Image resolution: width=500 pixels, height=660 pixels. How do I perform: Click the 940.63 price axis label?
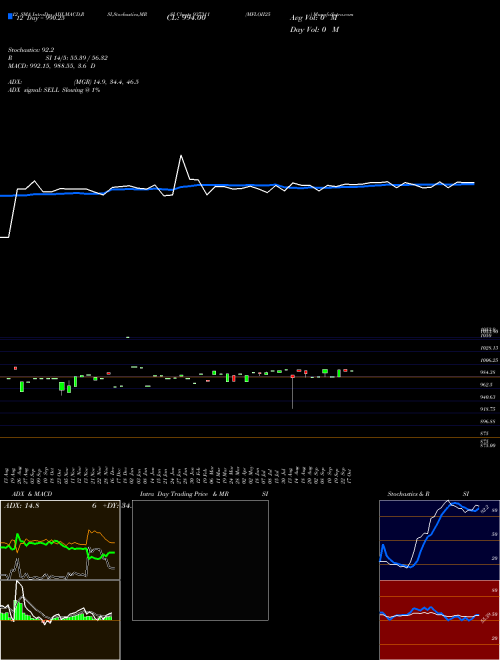[488, 397]
